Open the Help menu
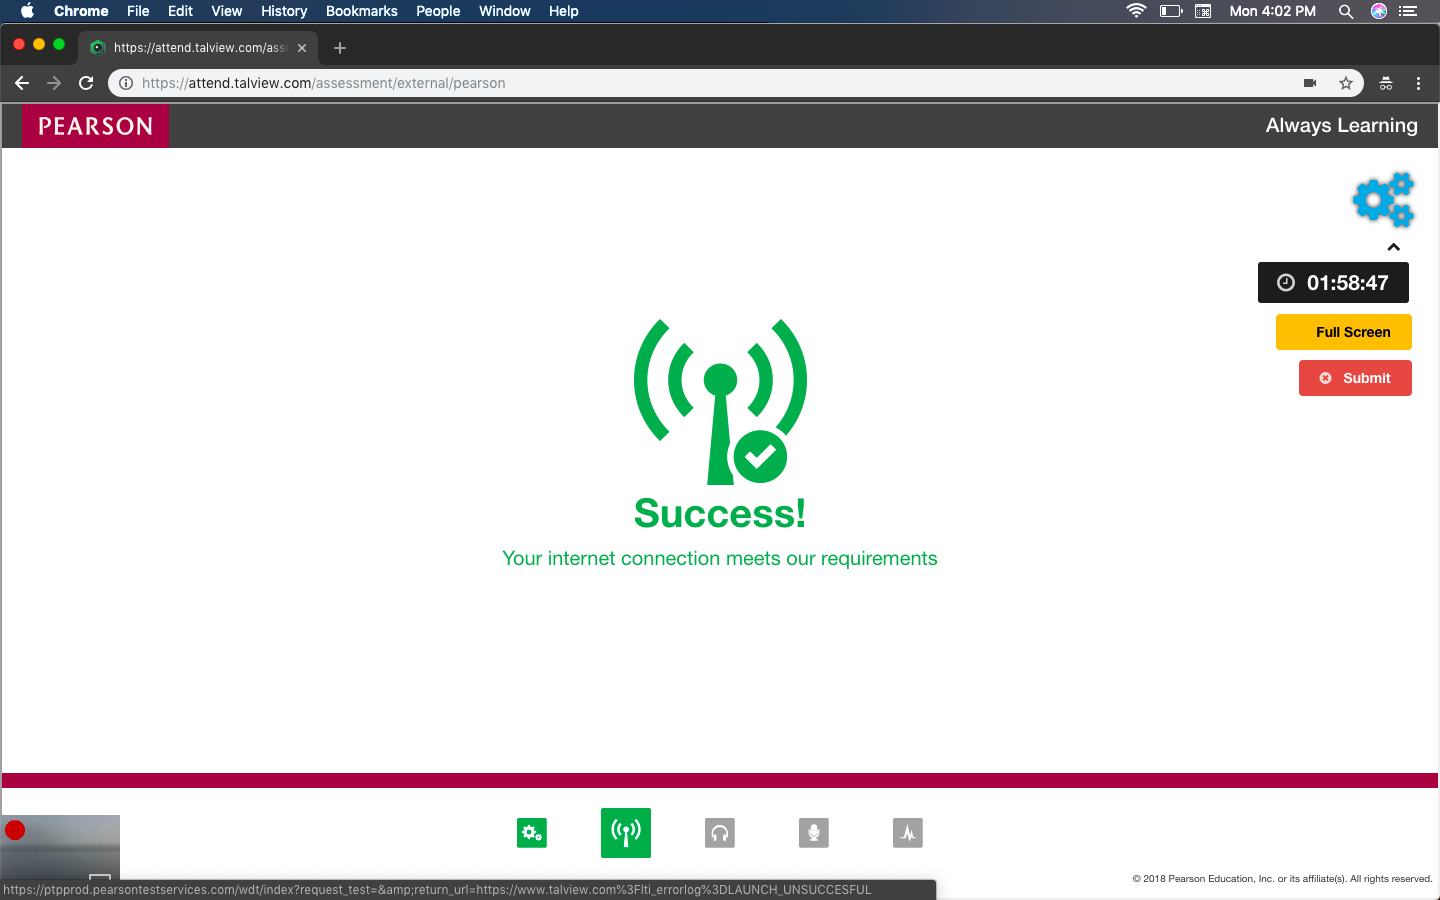 click(x=564, y=11)
